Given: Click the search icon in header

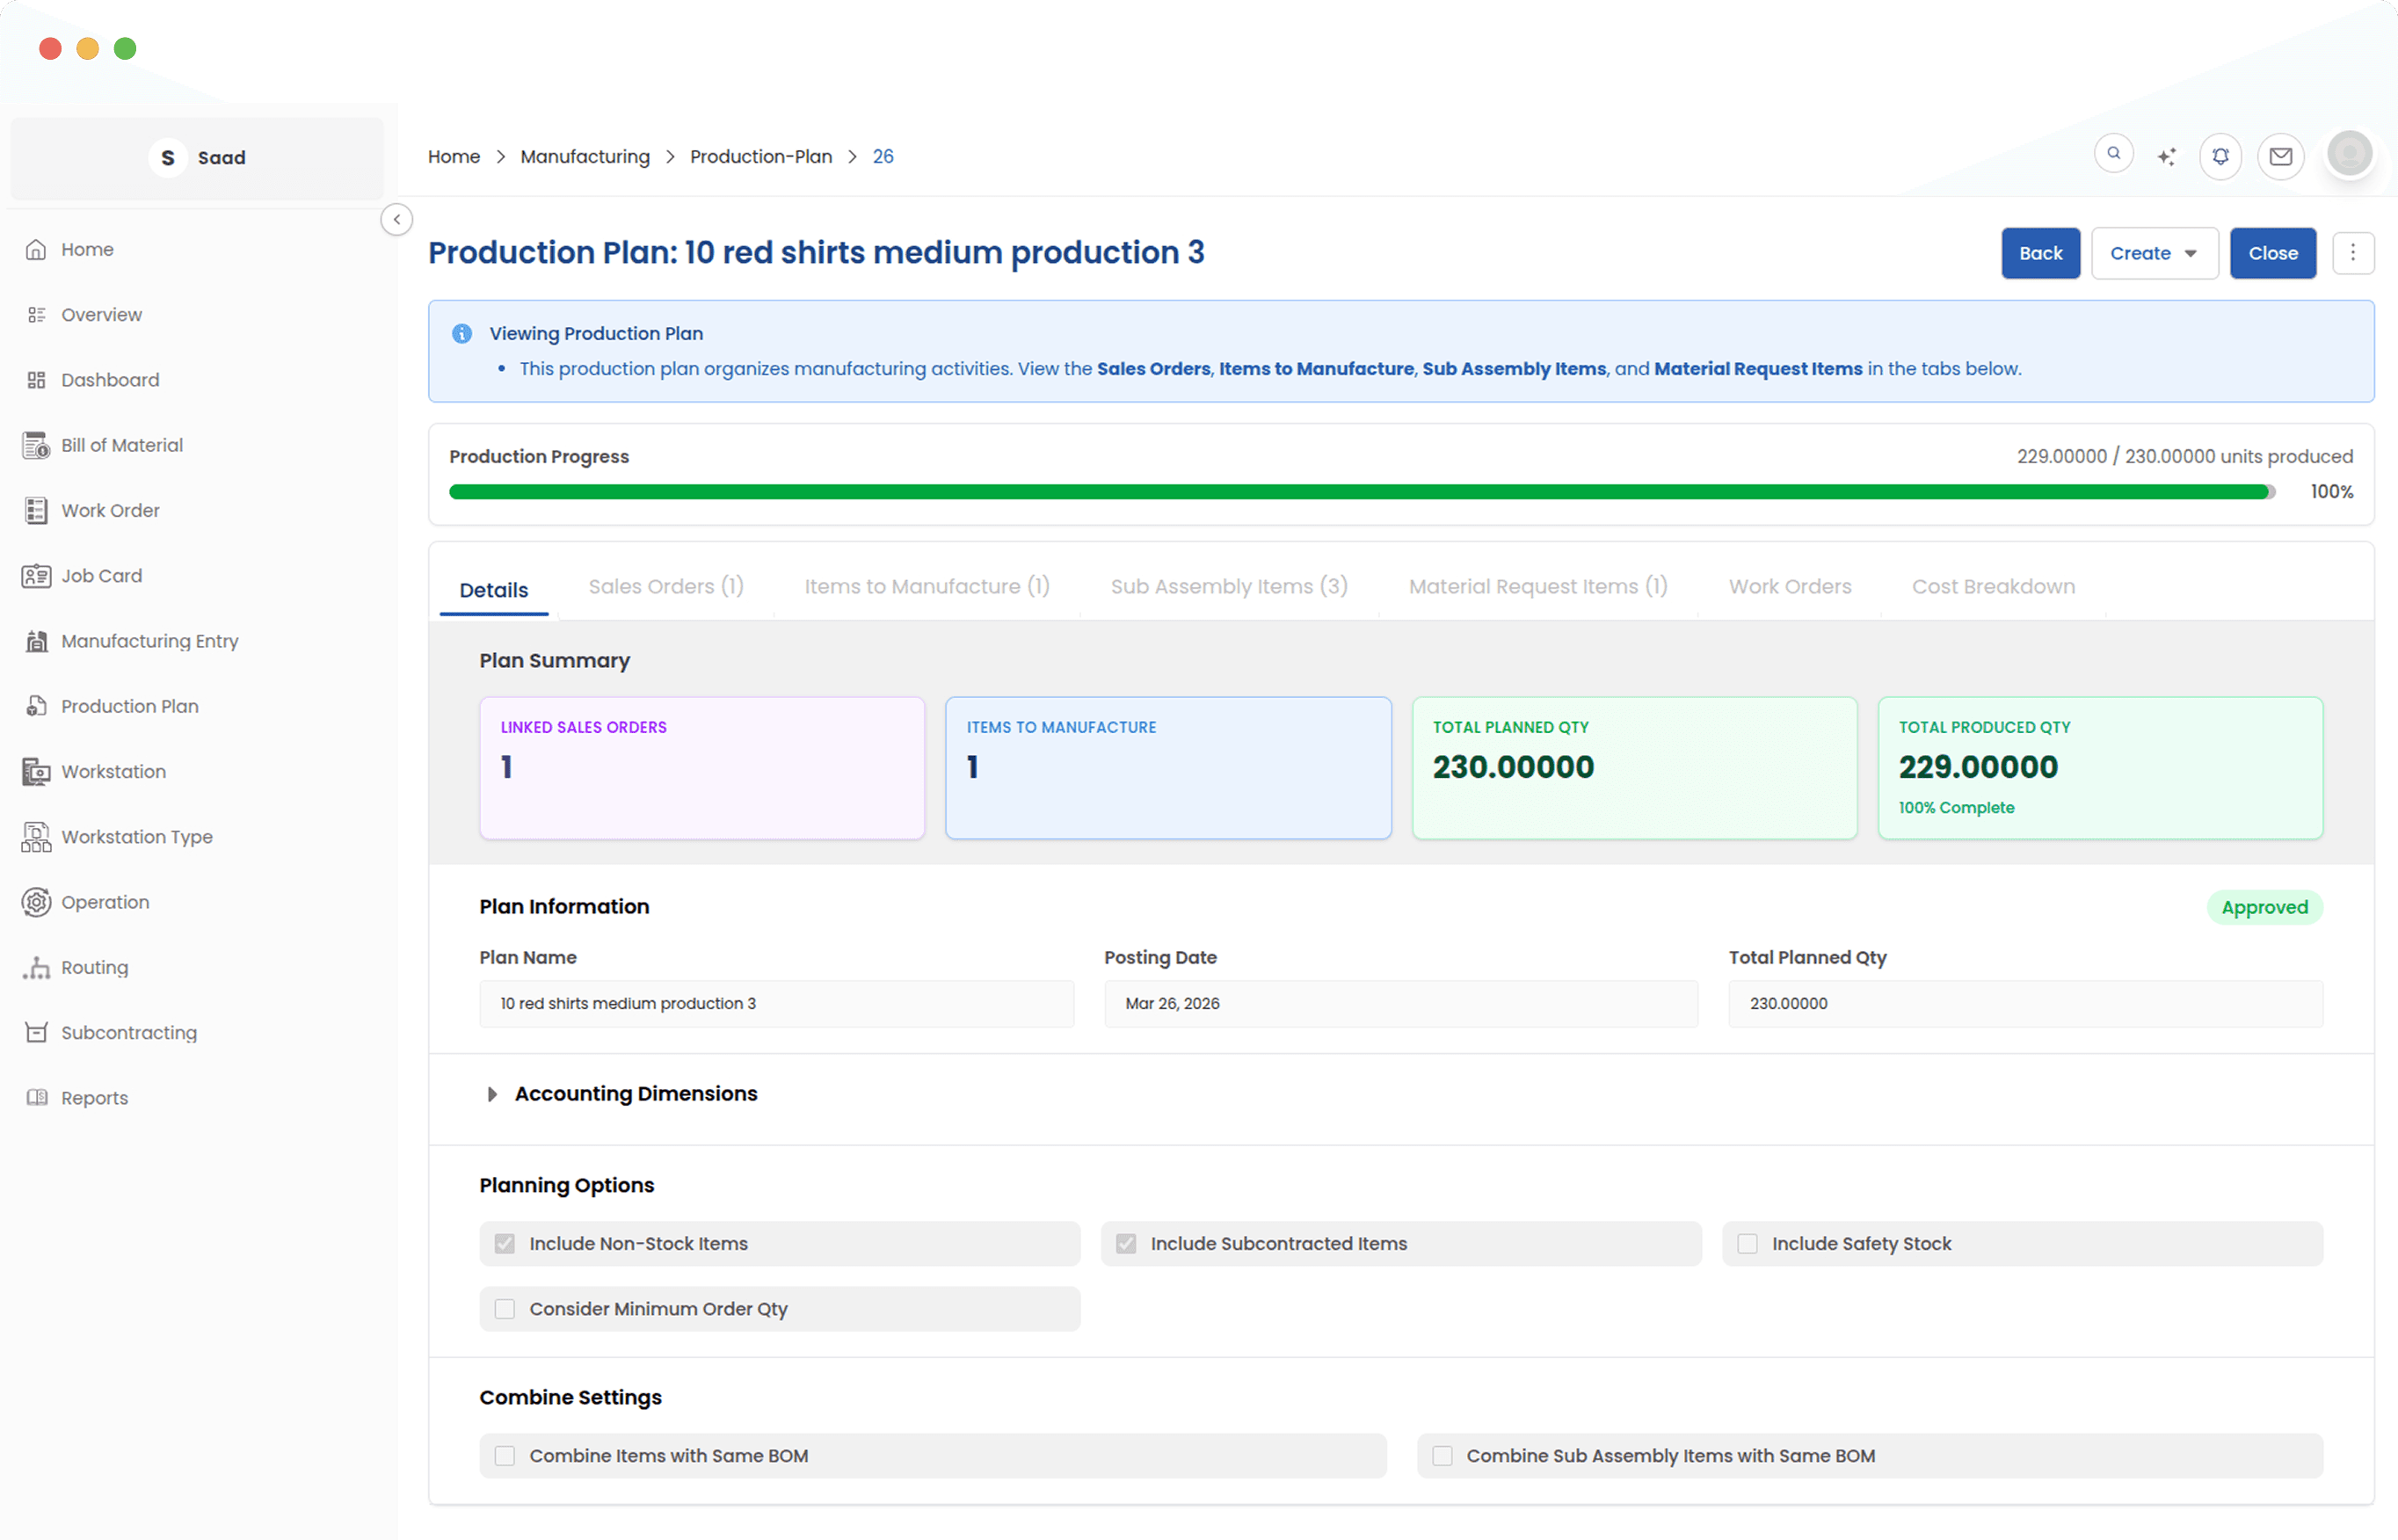Looking at the screenshot, I should (2113, 154).
